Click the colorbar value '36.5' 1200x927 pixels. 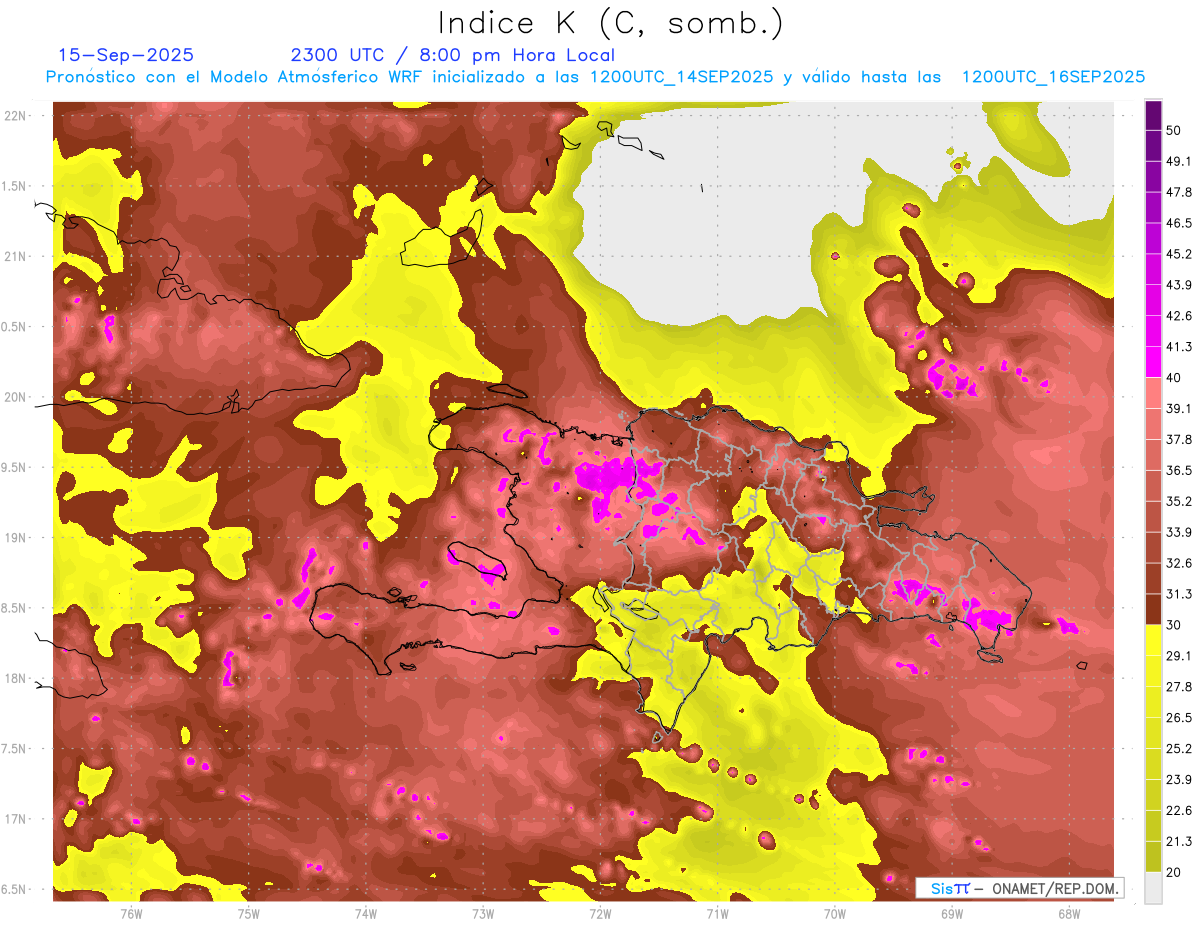(1179, 470)
